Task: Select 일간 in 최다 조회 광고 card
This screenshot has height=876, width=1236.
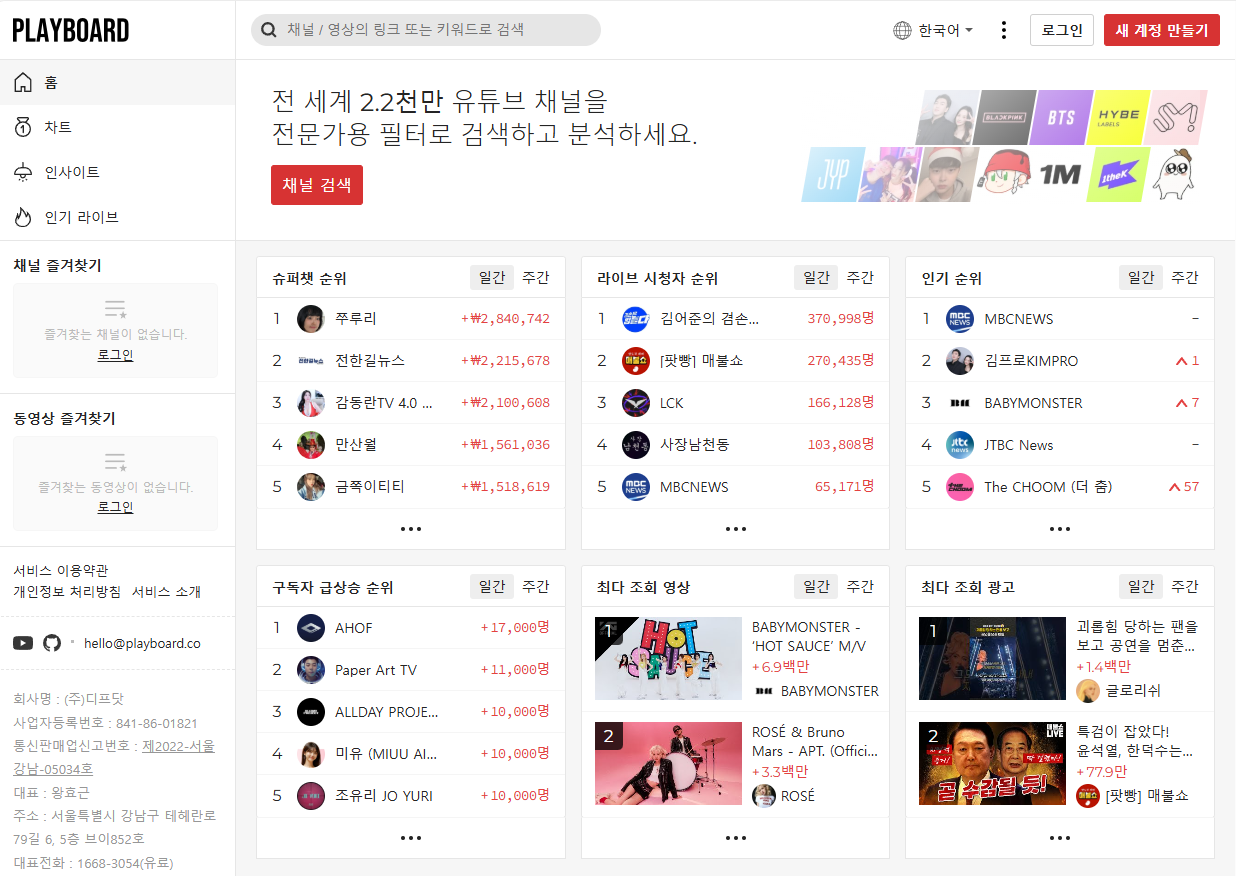Action: coord(1141,587)
